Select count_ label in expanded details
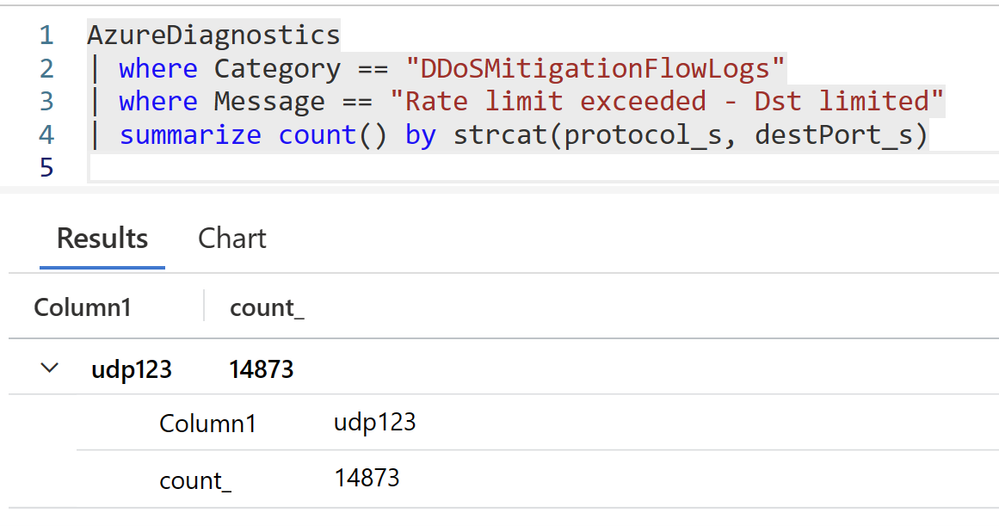Viewport: 999px width, 527px height. [195, 480]
